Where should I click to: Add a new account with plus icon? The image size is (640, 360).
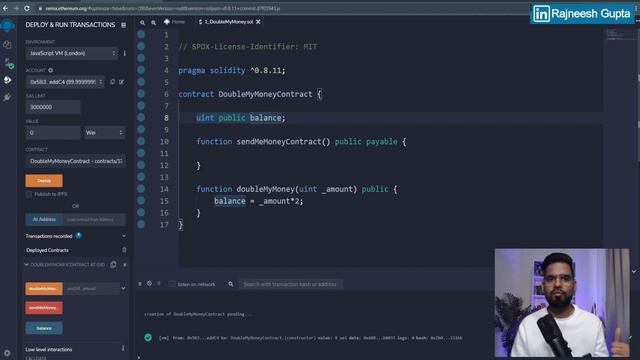(x=51, y=70)
